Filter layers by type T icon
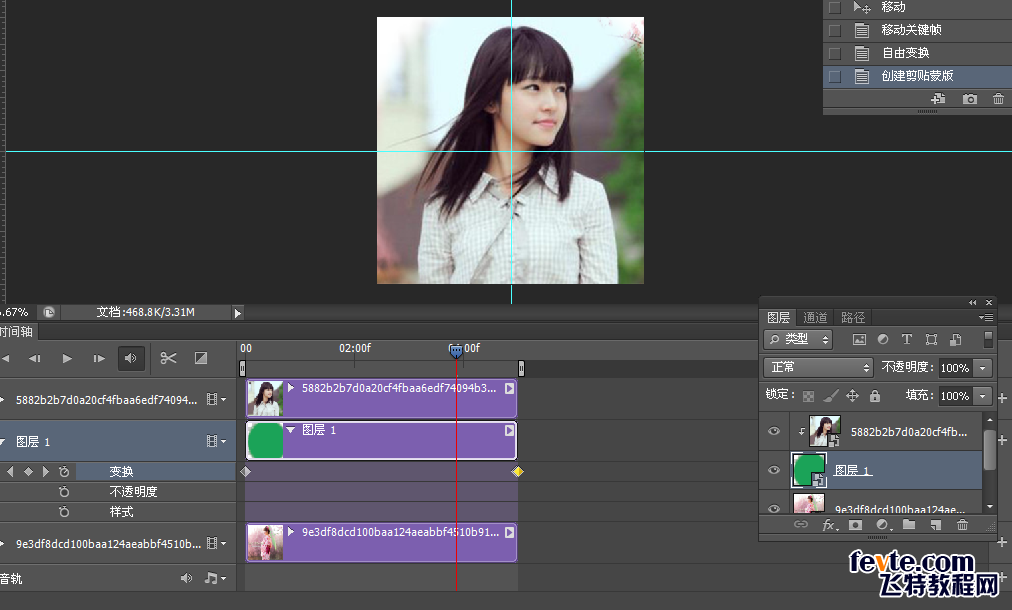 click(x=907, y=340)
